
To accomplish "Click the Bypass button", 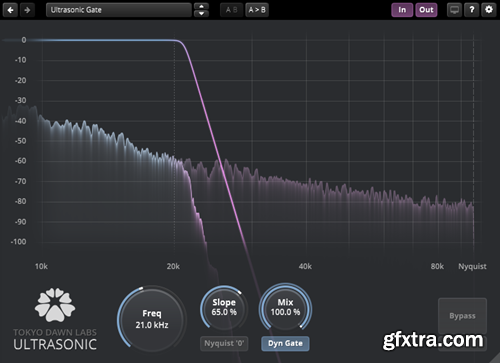I will point(462,316).
